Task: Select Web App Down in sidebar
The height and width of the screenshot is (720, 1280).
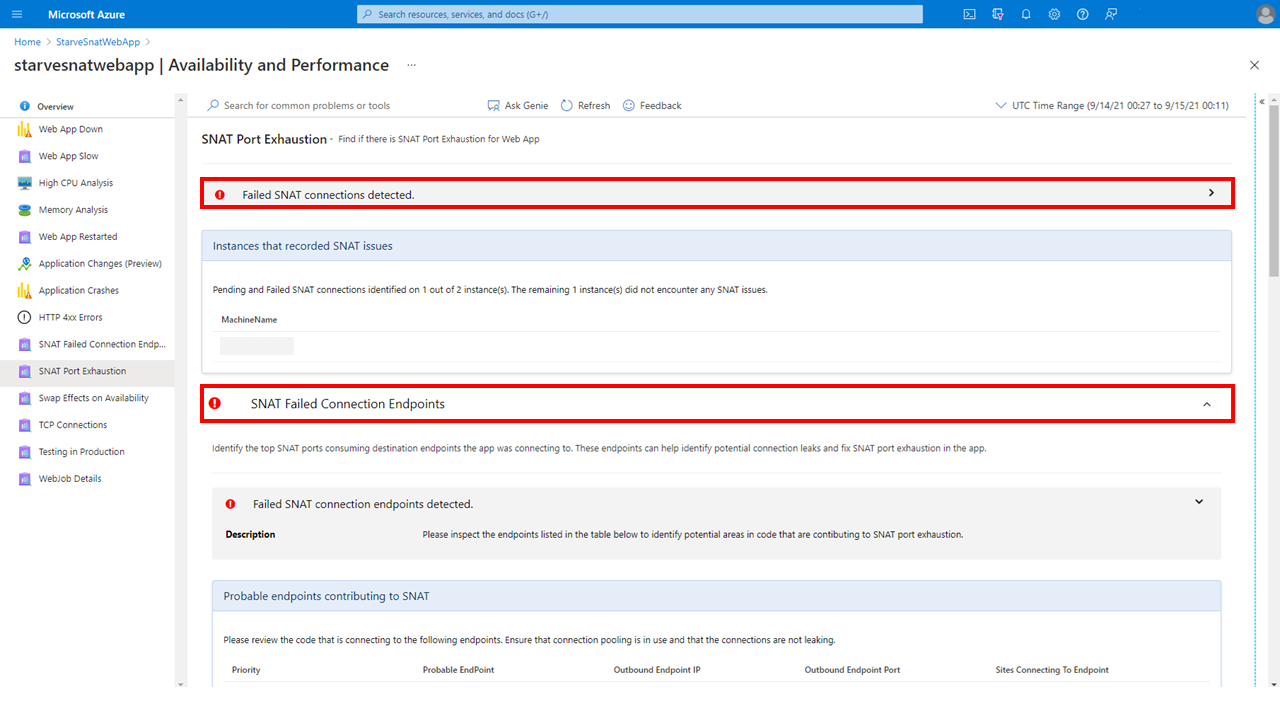Action: point(70,129)
